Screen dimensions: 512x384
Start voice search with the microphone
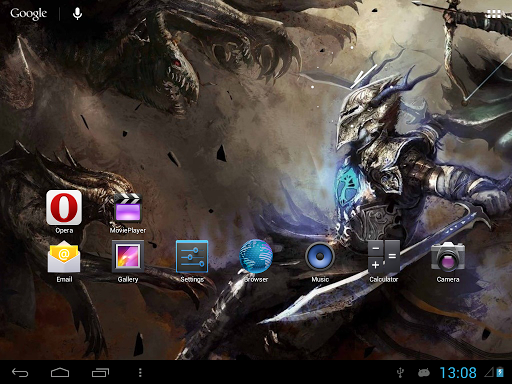tap(77, 14)
